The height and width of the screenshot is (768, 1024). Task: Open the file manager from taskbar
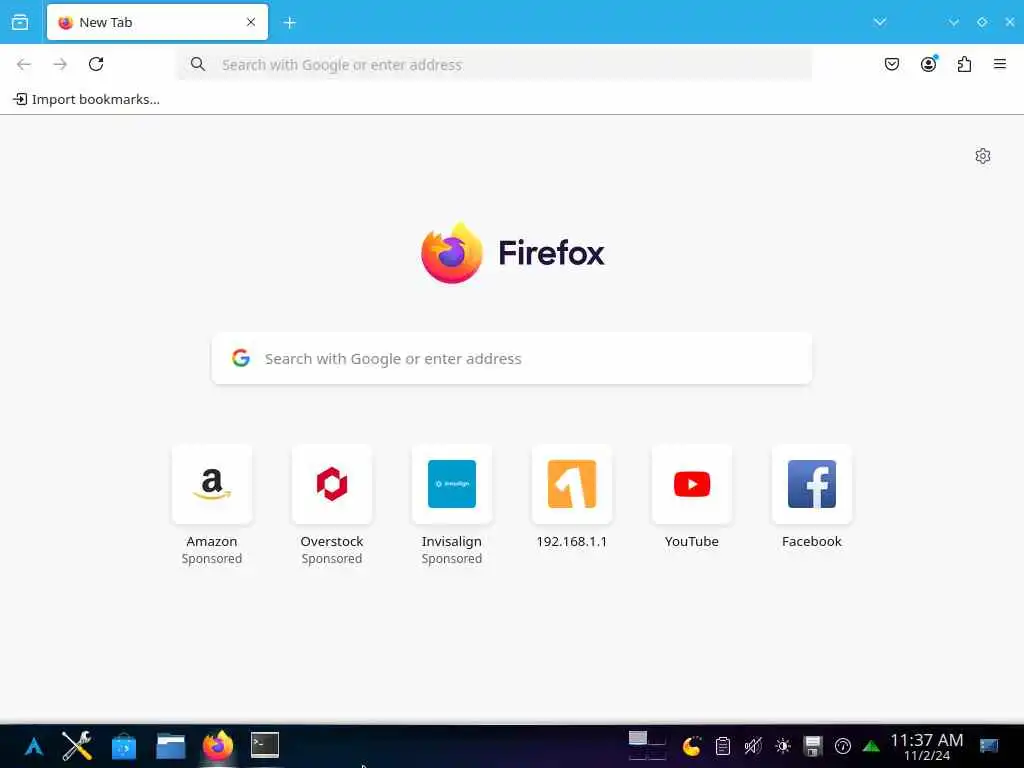coord(170,746)
